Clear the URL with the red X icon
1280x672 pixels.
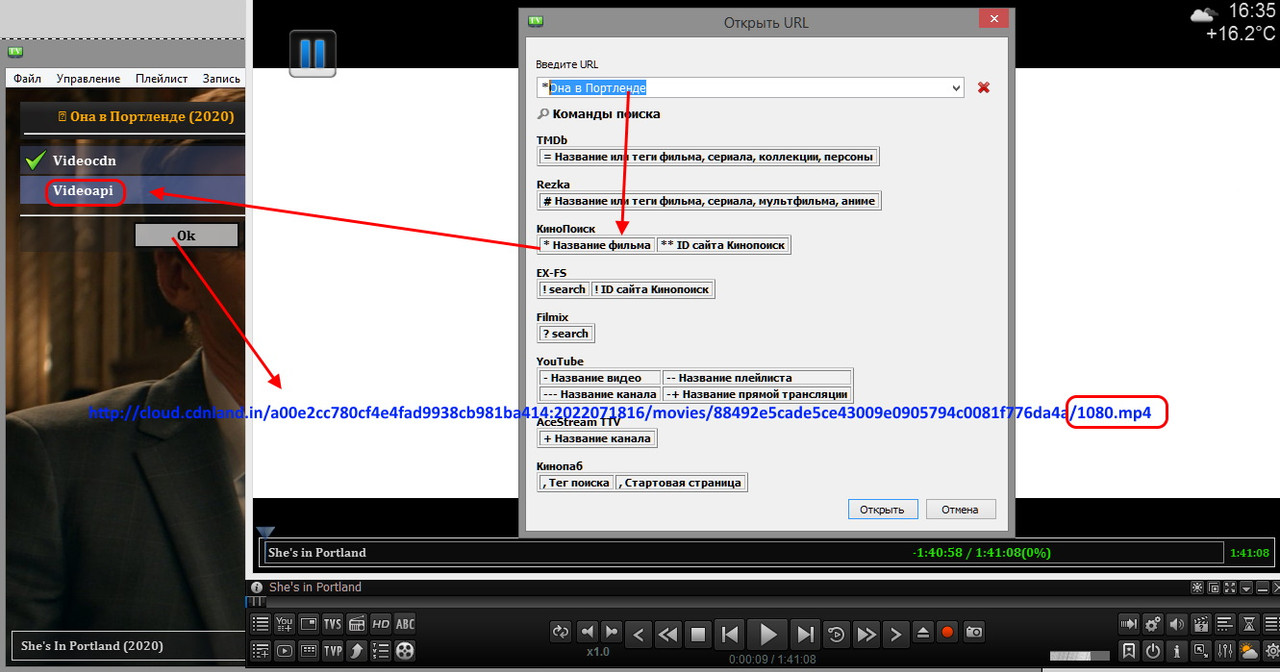click(984, 87)
